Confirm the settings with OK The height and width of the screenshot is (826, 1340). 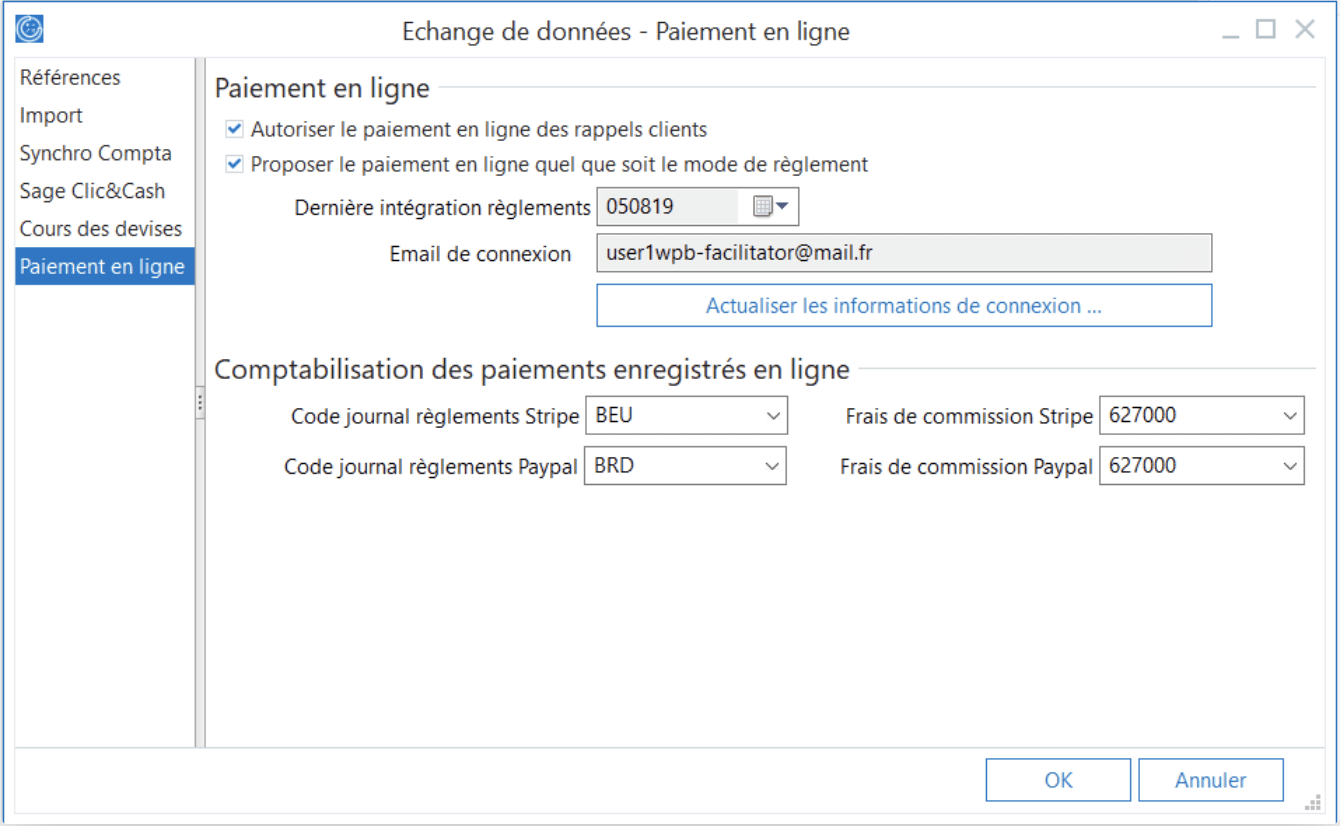1057,779
